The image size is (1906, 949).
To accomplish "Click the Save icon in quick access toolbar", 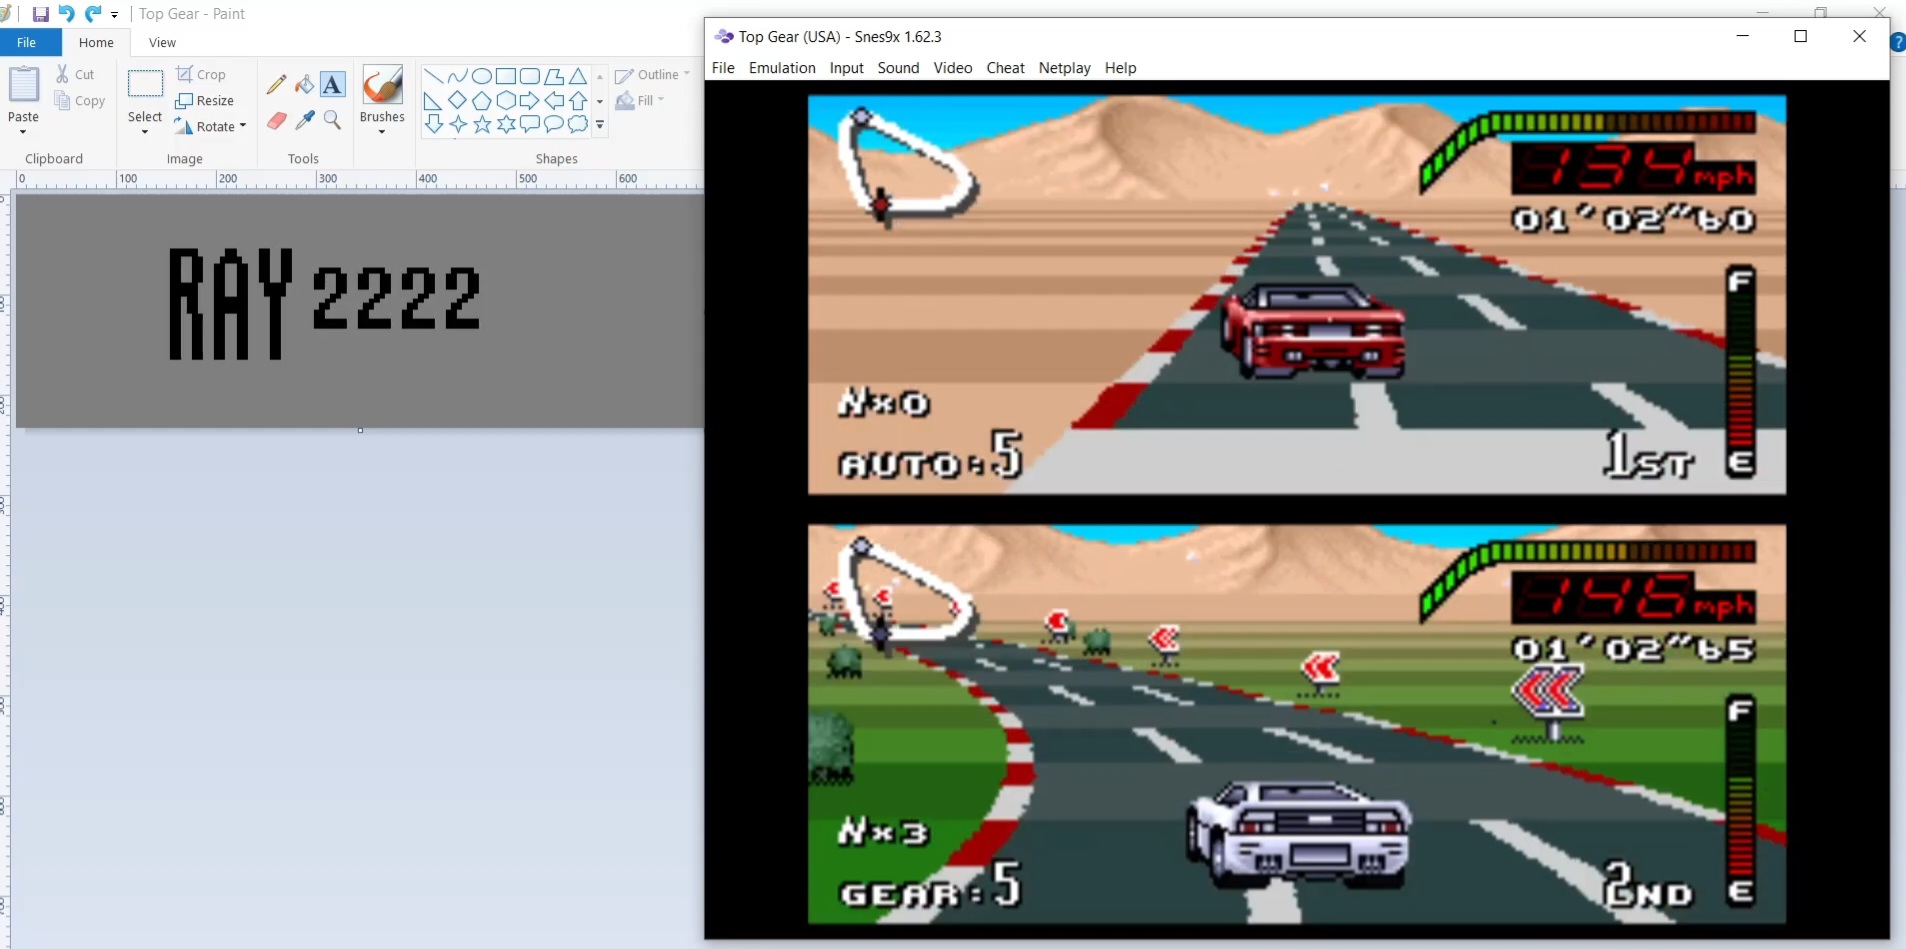I will [41, 14].
